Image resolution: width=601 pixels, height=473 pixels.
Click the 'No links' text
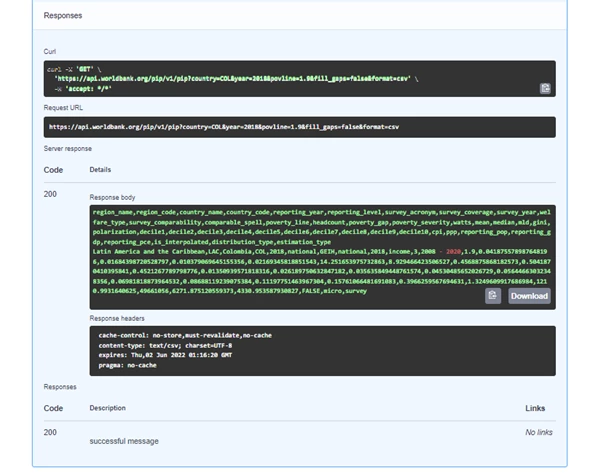tap(539, 432)
